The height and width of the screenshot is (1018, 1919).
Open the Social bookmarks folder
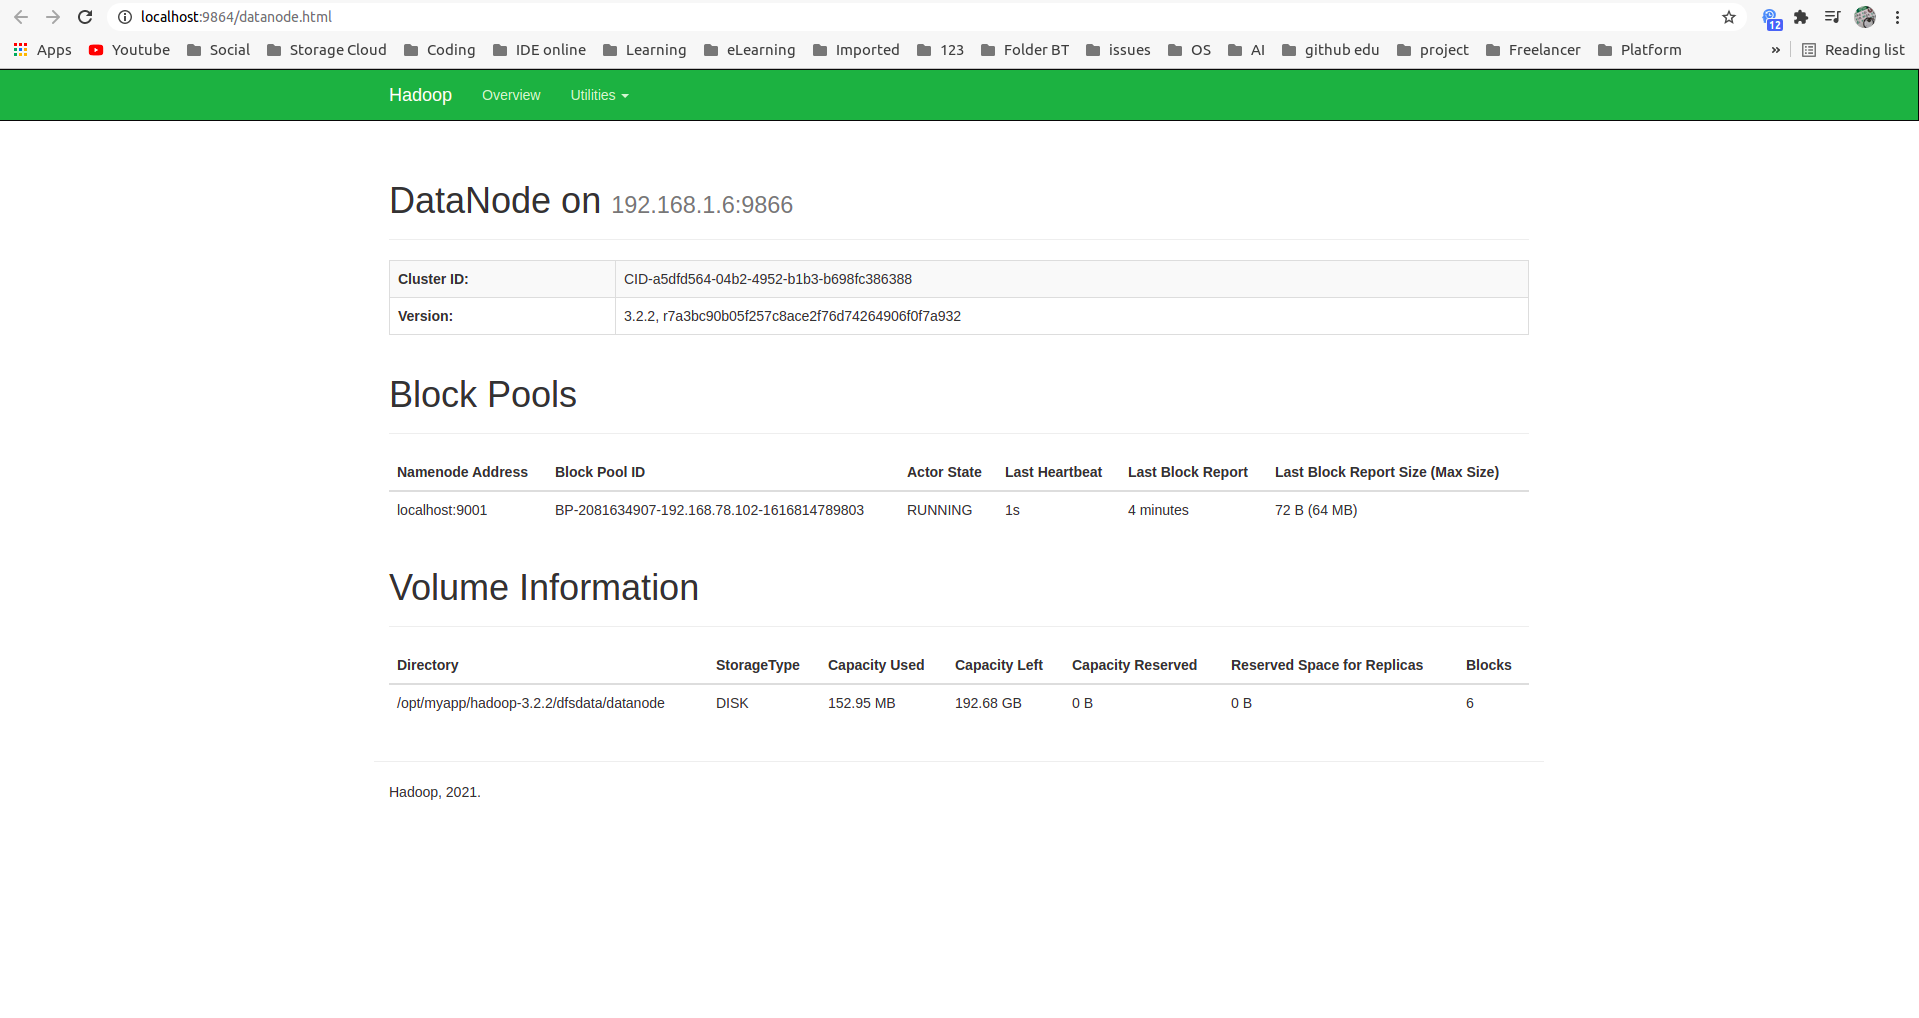point(218,50)
